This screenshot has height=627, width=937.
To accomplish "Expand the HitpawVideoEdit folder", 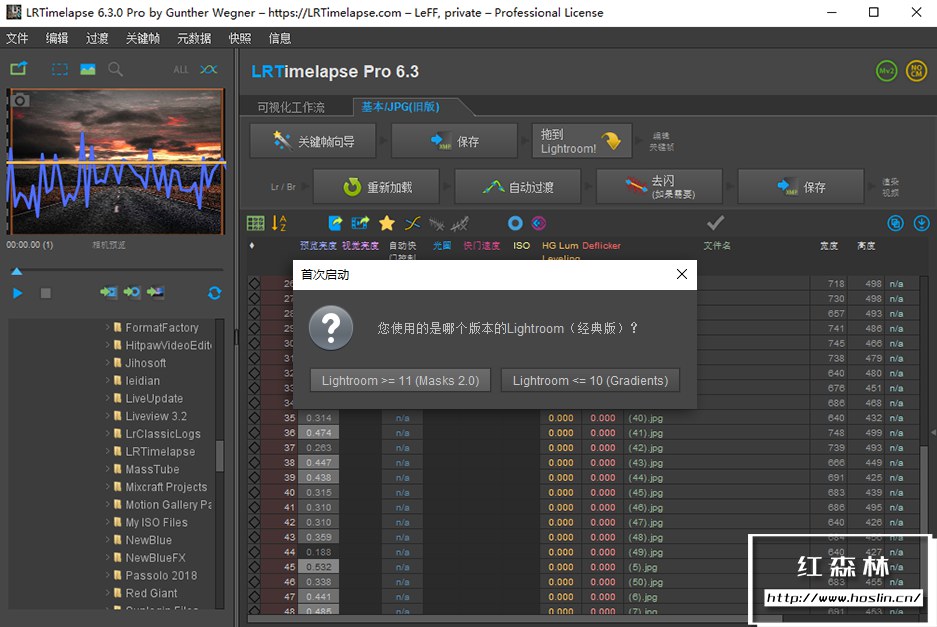I will coord(108,345).
